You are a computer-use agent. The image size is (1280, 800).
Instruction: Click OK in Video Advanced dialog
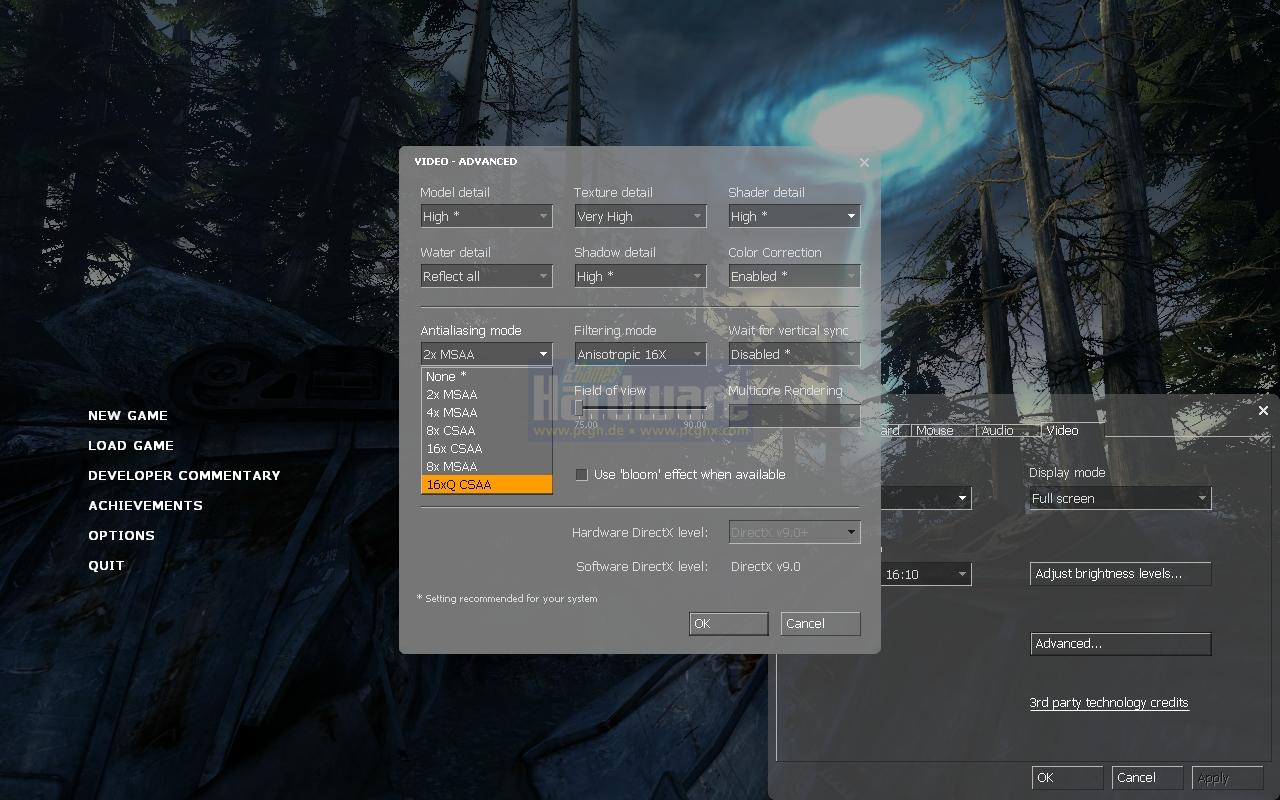pyautogui.click(x=729, y=624)
